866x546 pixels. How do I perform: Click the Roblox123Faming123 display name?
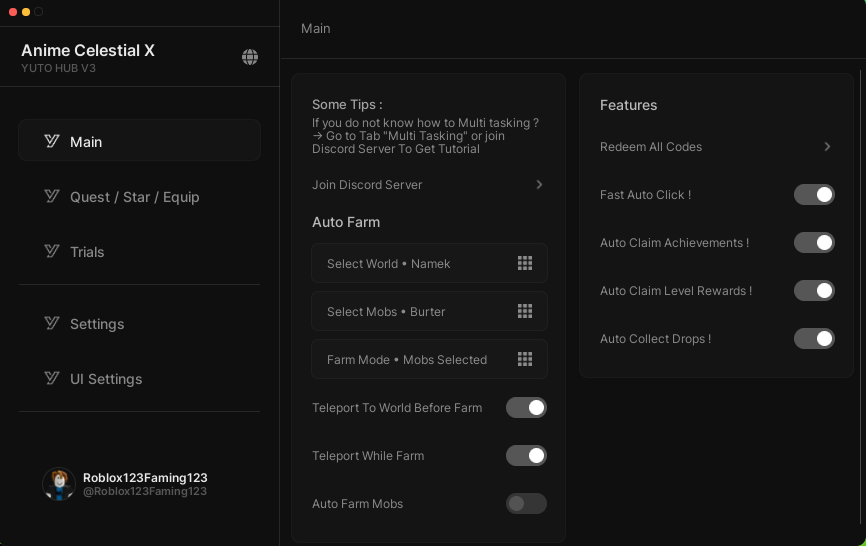click(145, 478)
